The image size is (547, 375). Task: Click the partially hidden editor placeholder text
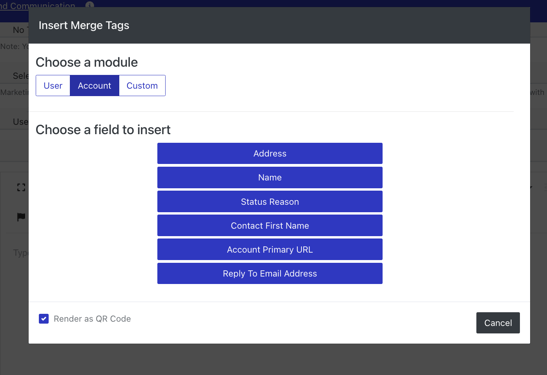(21, 253)
